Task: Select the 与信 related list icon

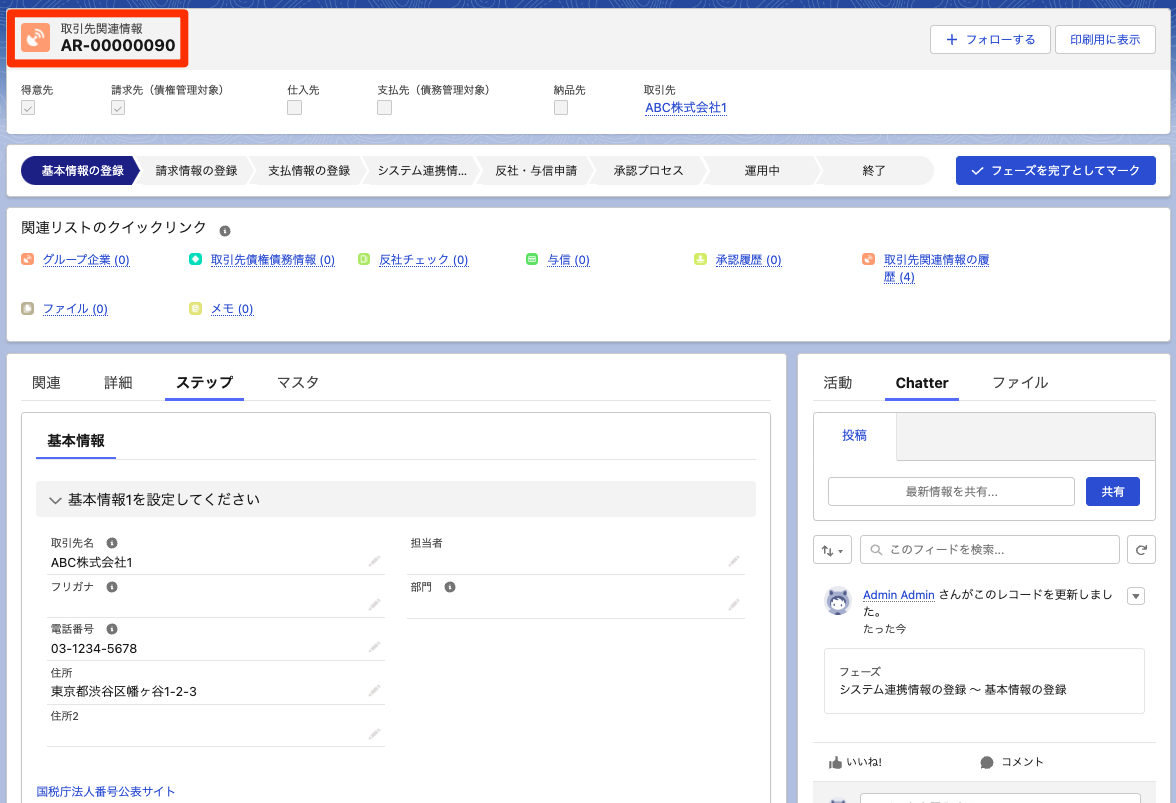Action: [x=531, y=259]
